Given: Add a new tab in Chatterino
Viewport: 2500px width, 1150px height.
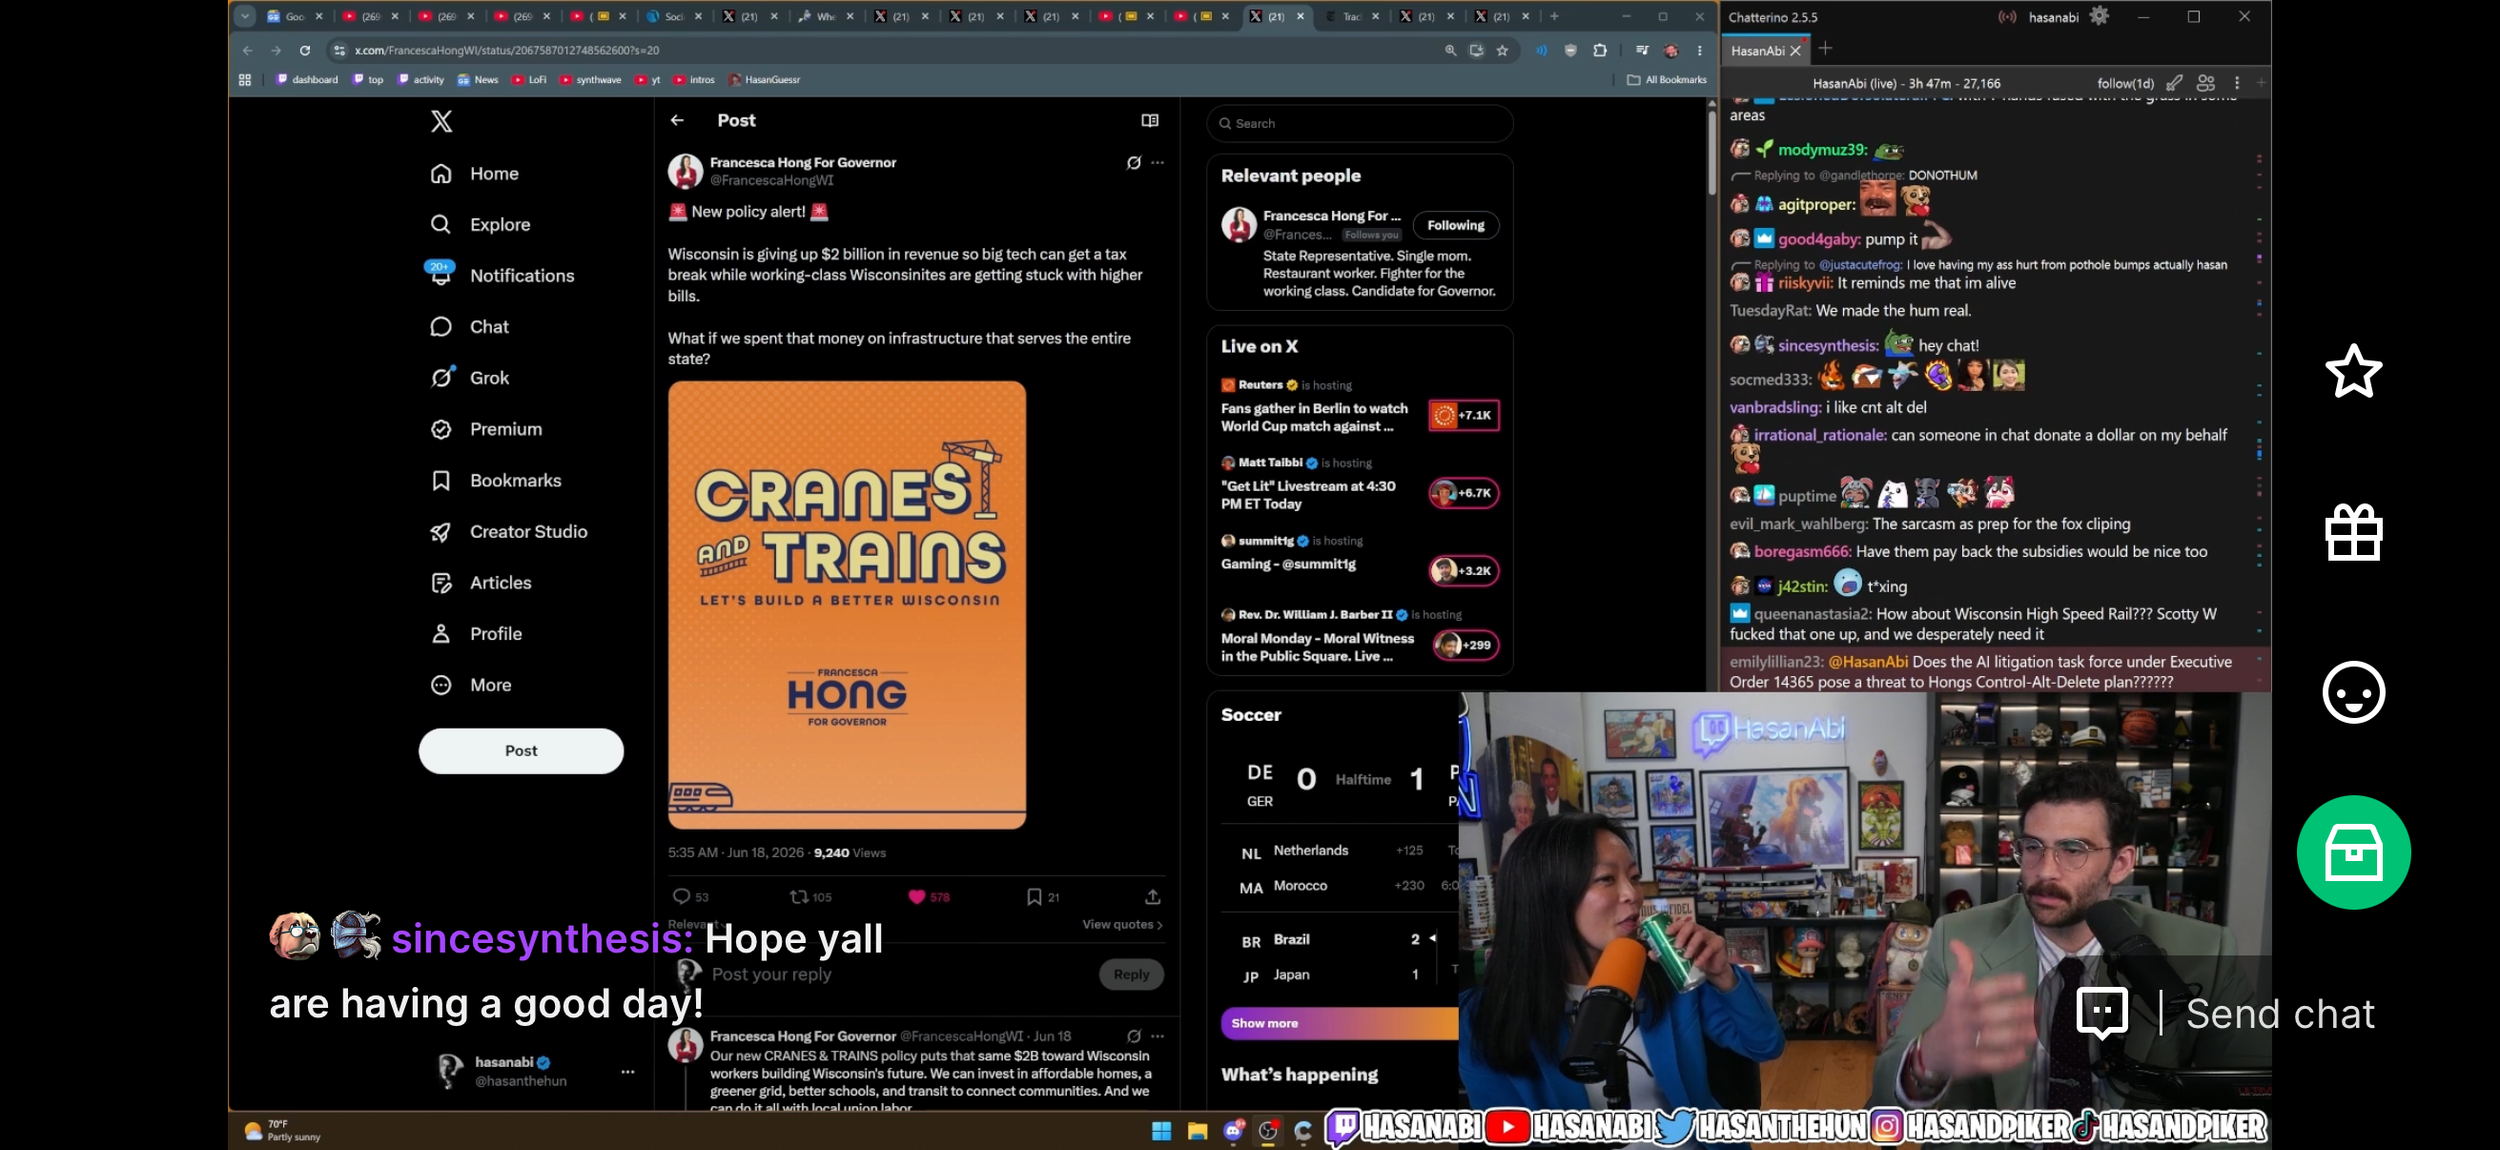Looking at the screenshot, I should (x=1825, y=49).
